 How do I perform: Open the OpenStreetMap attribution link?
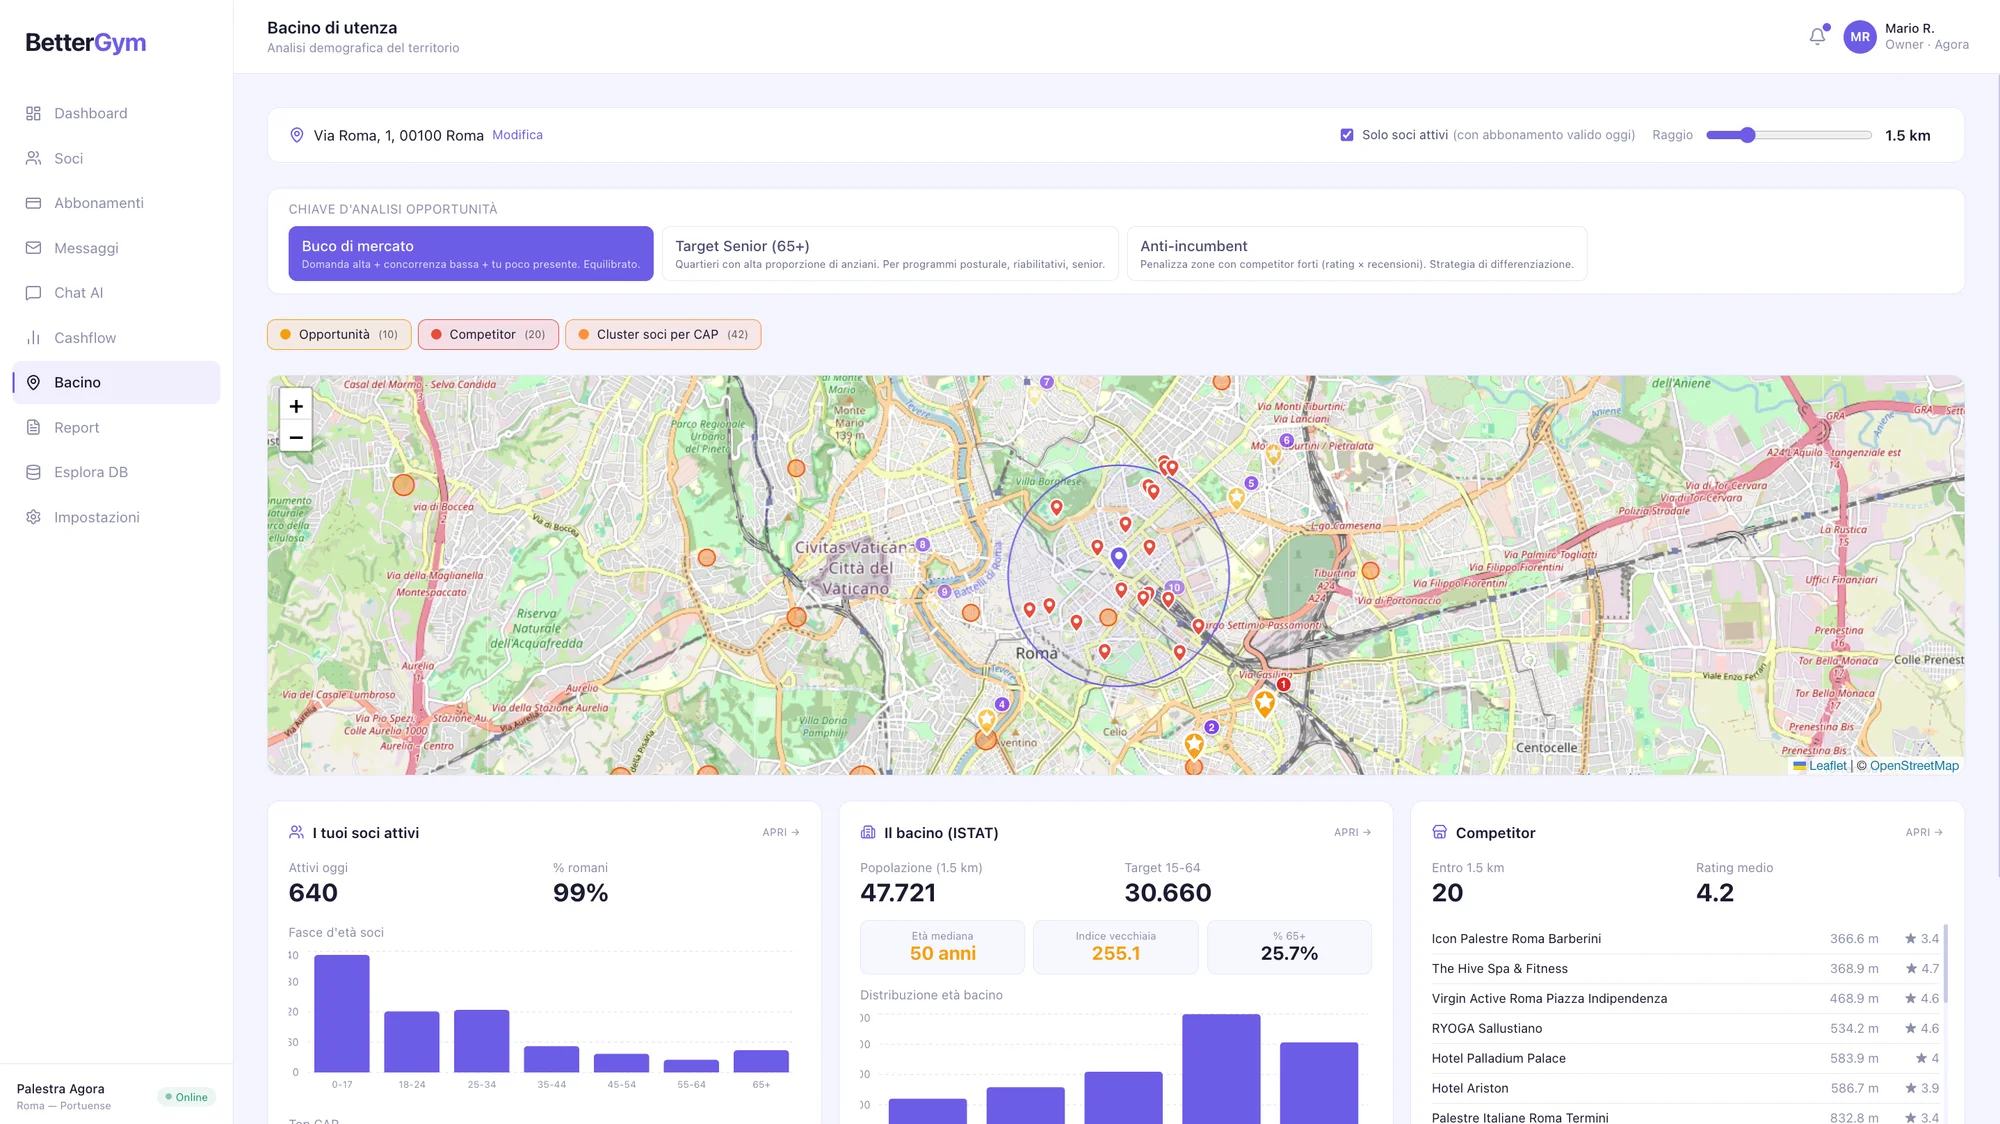pos(1914,766)
